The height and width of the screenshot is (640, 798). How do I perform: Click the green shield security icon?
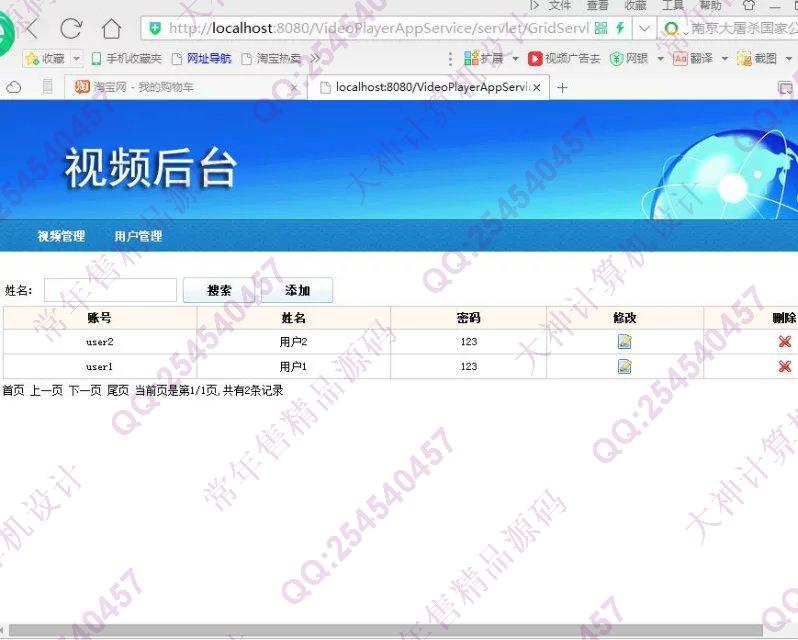click(155, 28)
